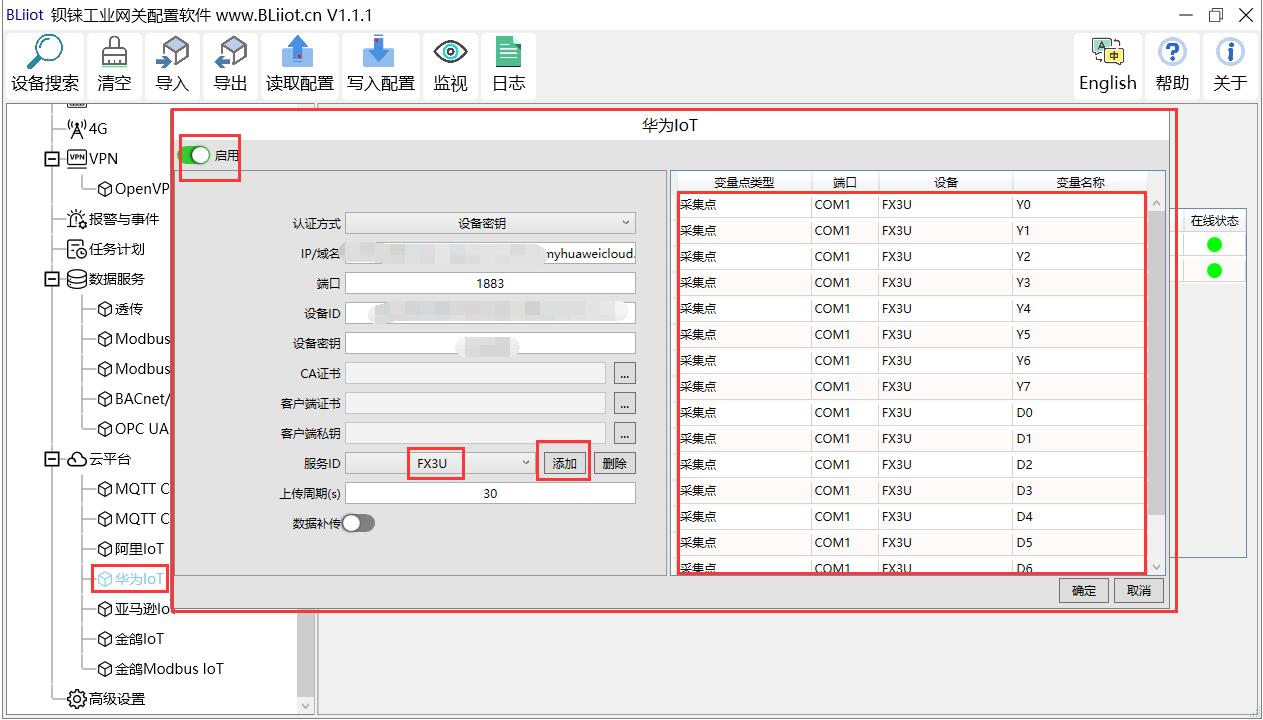The image size is (1263, 720).
Task: Click the cube icon beside 华为IoT
Action: tap(105, 579)
